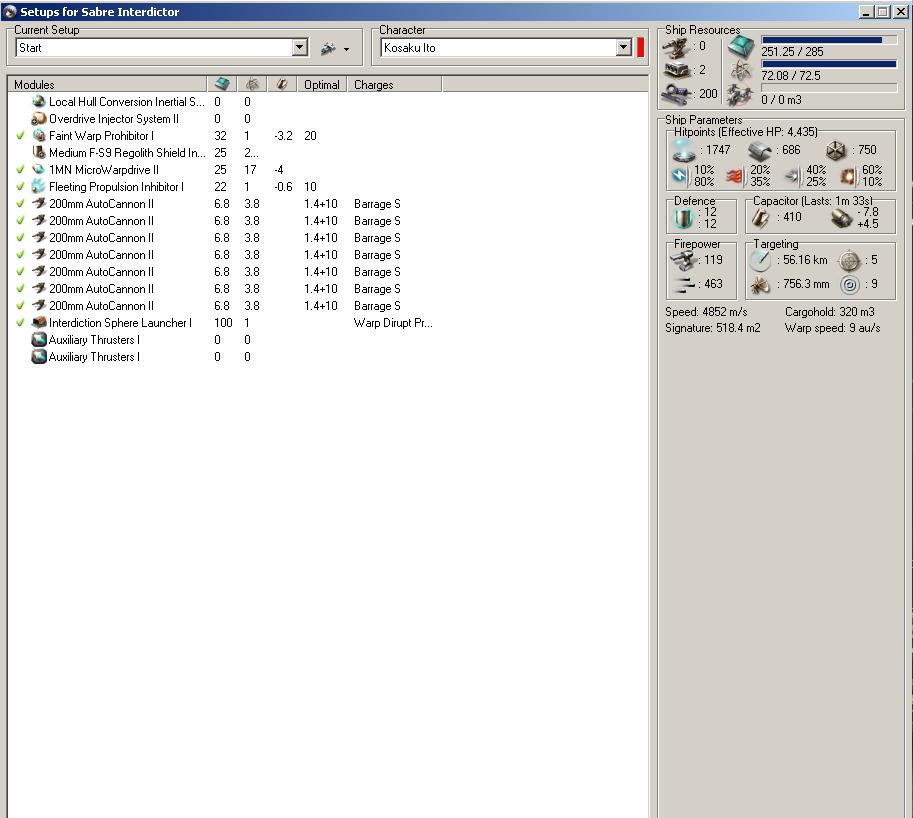Click the EM resistance icon
Image resolution: width=913 pixels, height=818 pixels.
point(680,176)
